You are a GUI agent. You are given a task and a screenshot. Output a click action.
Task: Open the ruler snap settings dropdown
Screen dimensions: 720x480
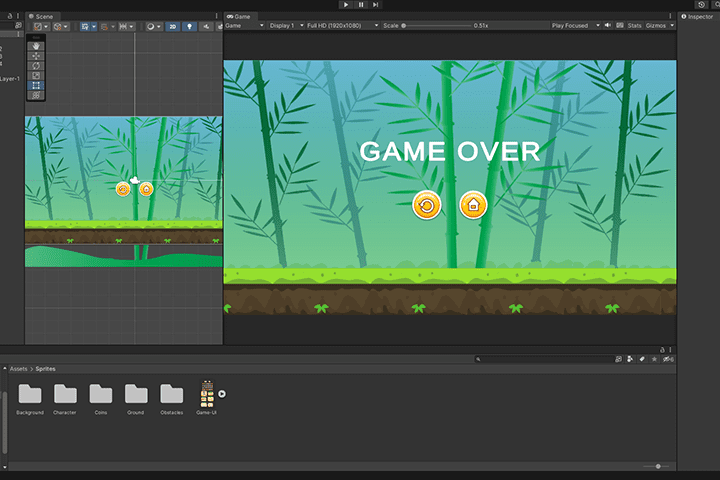tap(126, 27)
